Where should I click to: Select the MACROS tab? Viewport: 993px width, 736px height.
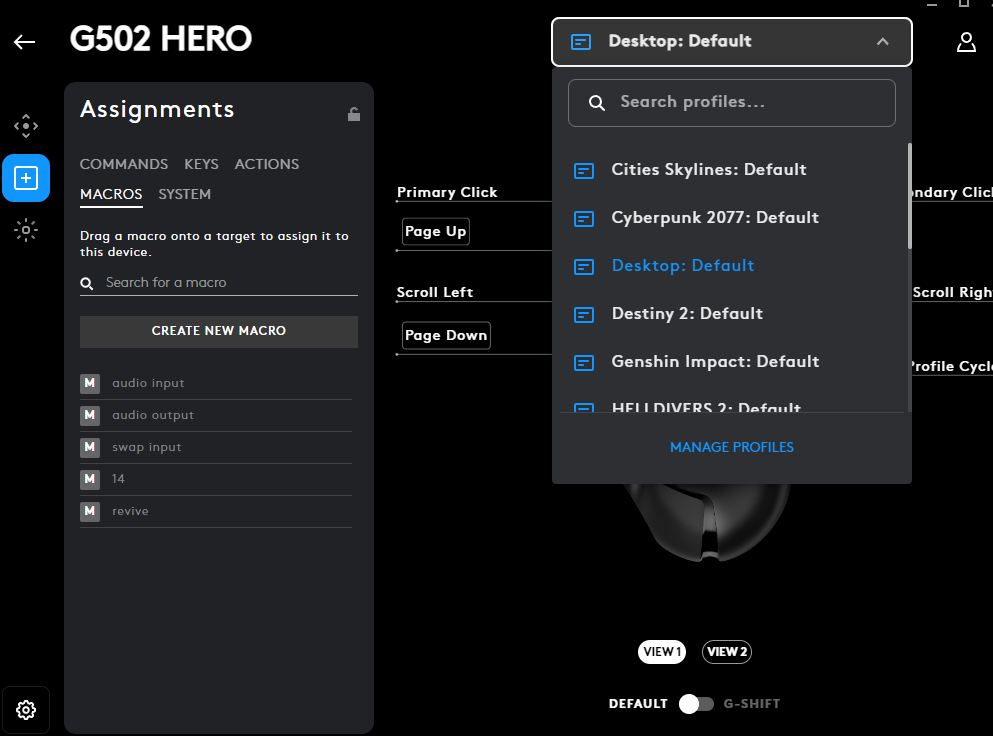[x=111, y=194]
